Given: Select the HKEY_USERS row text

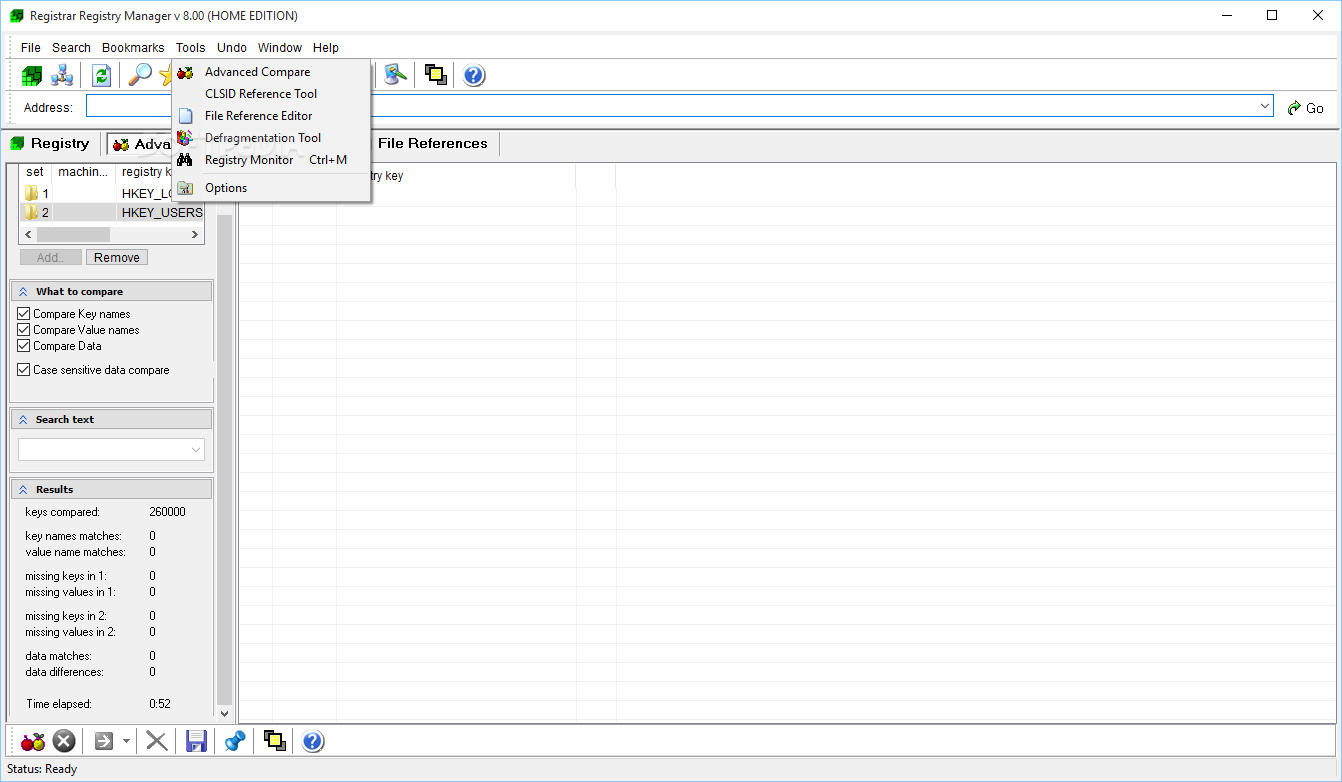Looking at the screenshot, I should [x=162, y=212].
